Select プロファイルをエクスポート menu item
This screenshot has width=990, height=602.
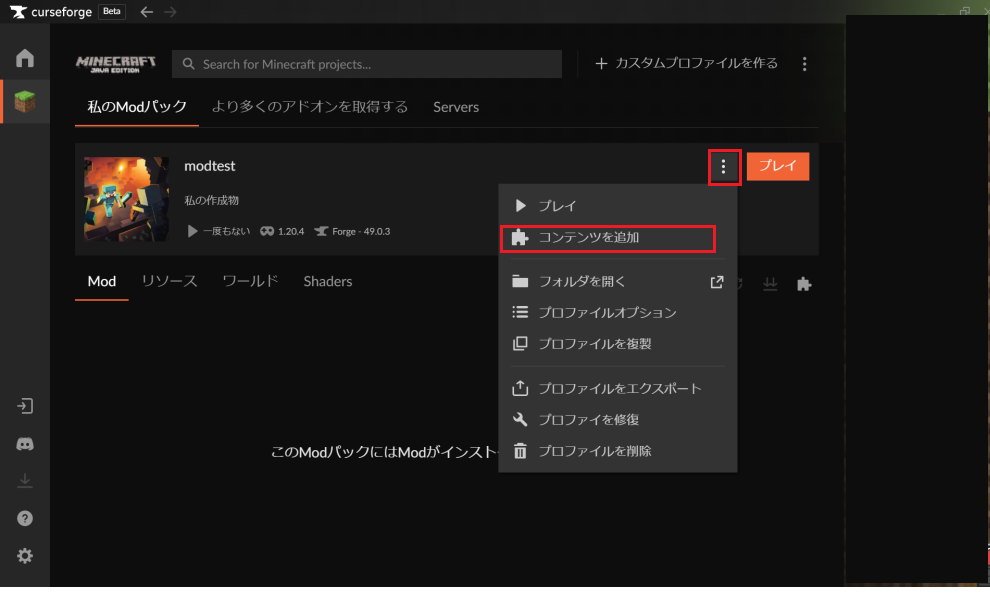tap(619, 388)
